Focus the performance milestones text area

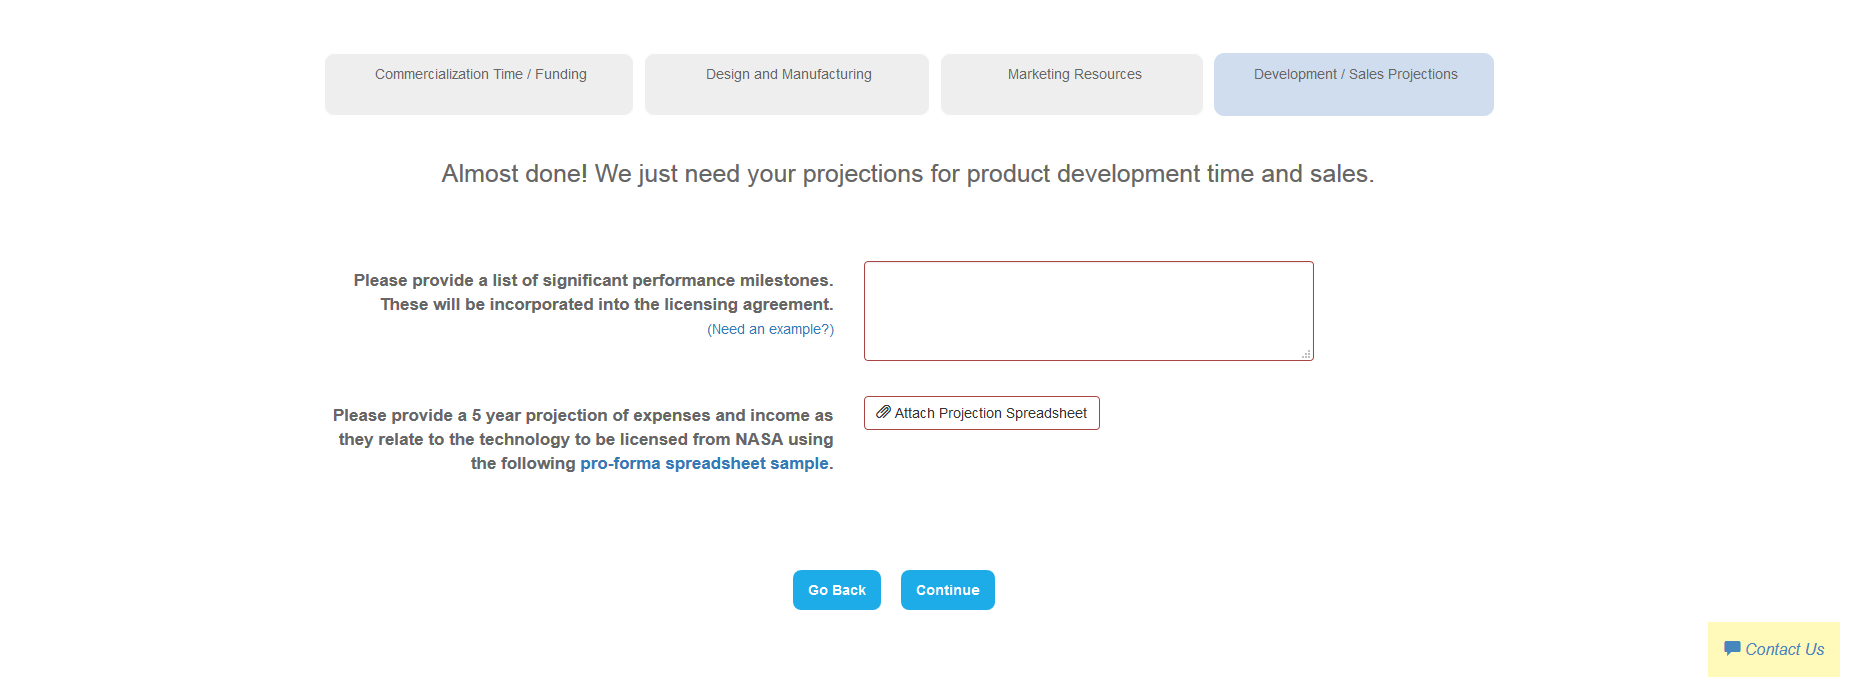pos(1088,310)
